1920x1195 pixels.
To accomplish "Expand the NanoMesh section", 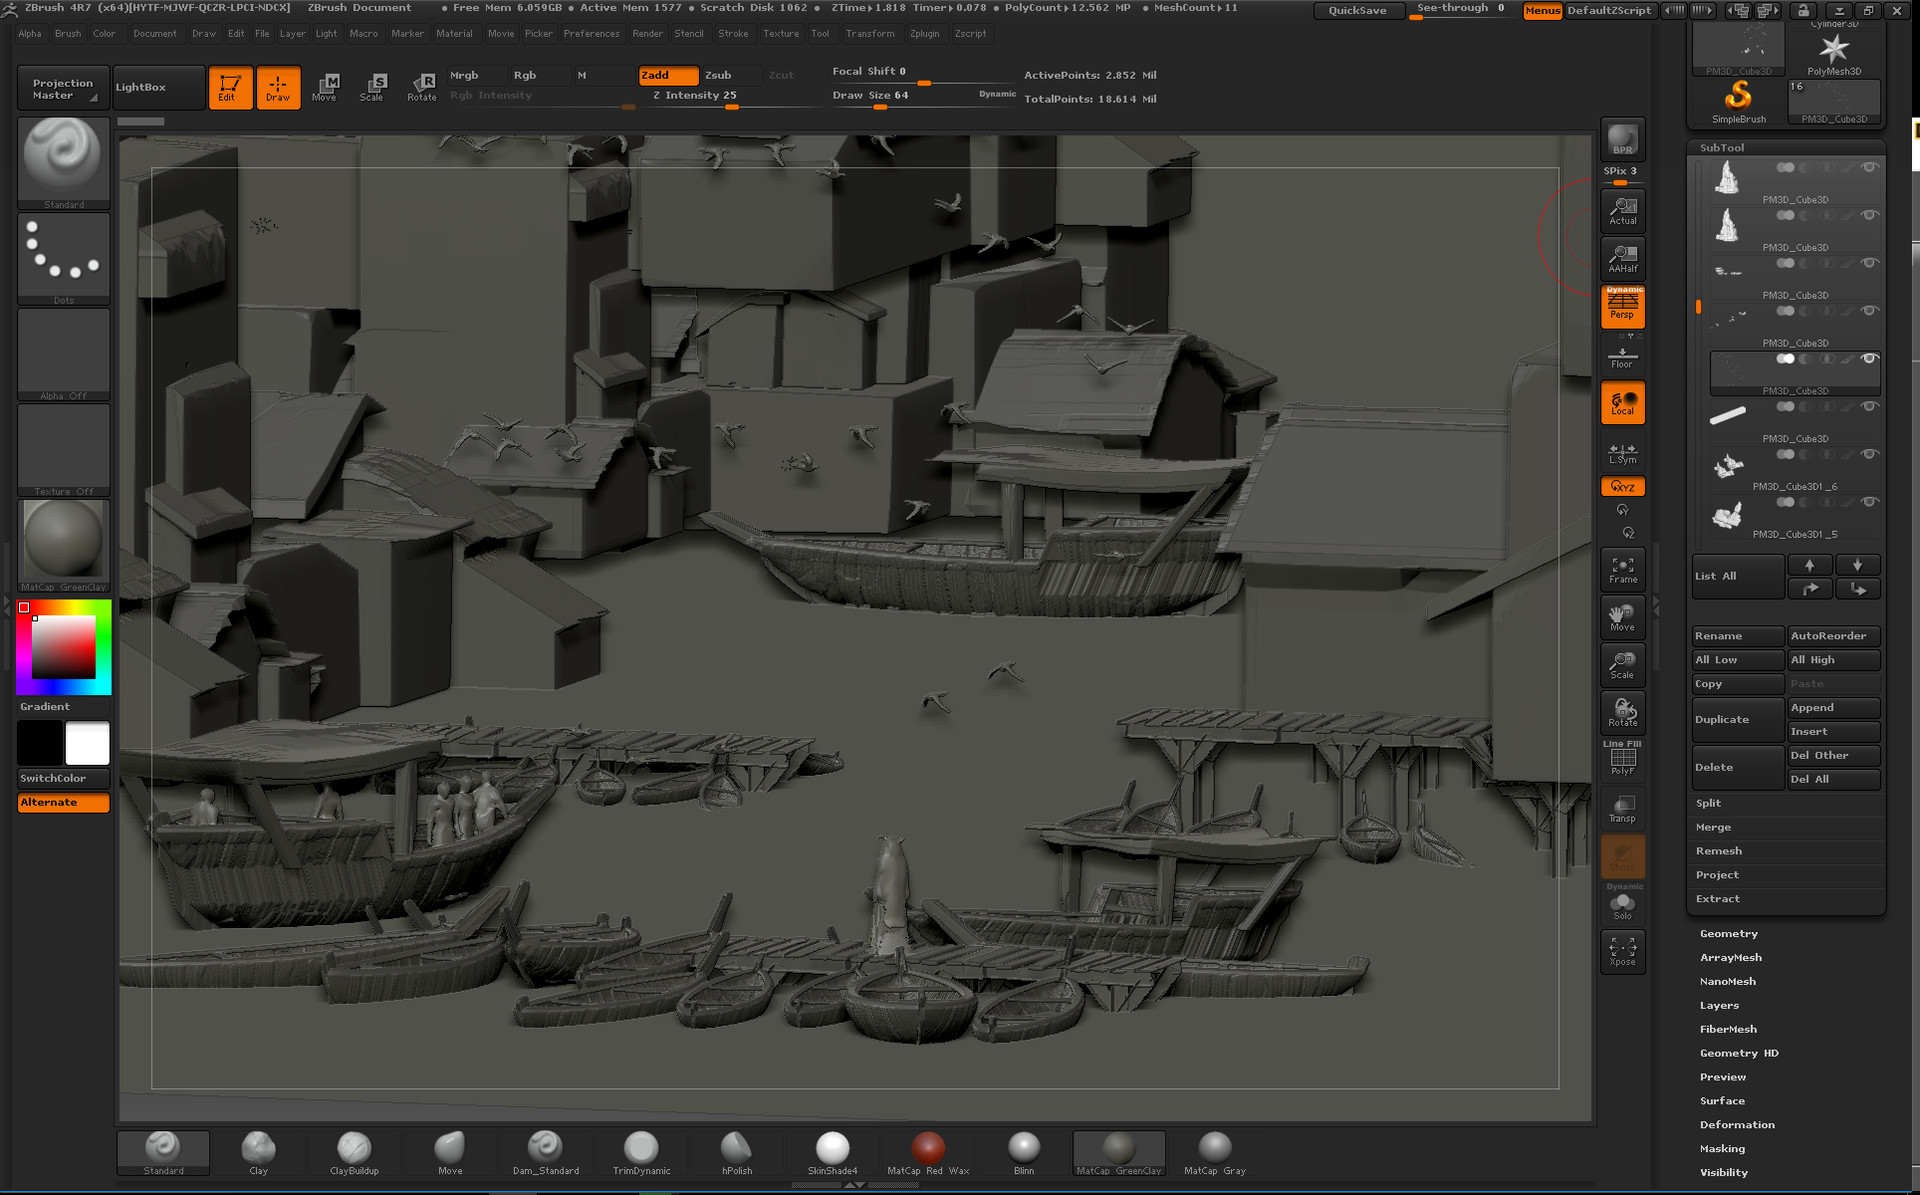I will point(1727,982).
